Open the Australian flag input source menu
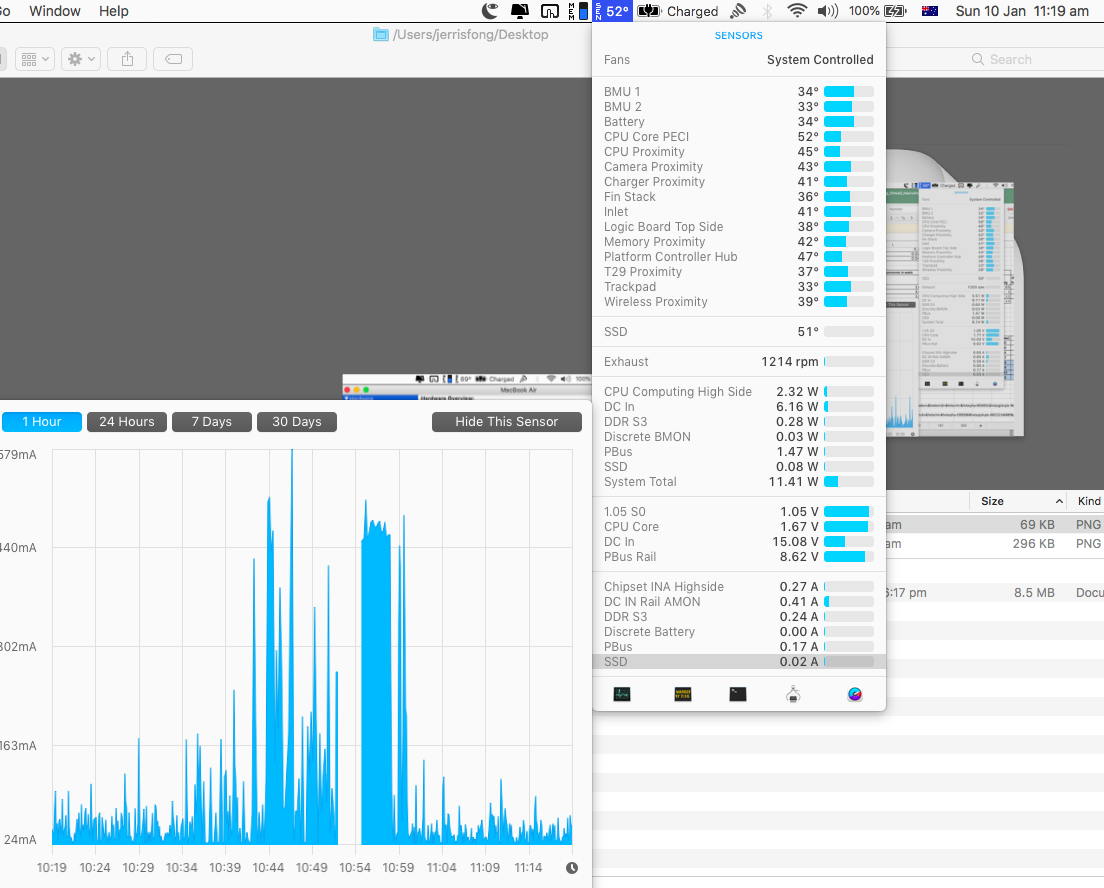Viewport: 1104px width, 888px height. tap(929, 11)
